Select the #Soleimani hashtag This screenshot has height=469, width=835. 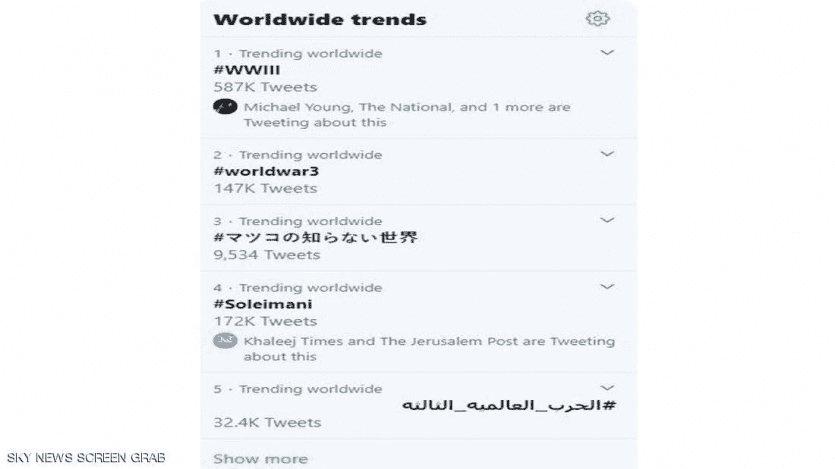263,304
